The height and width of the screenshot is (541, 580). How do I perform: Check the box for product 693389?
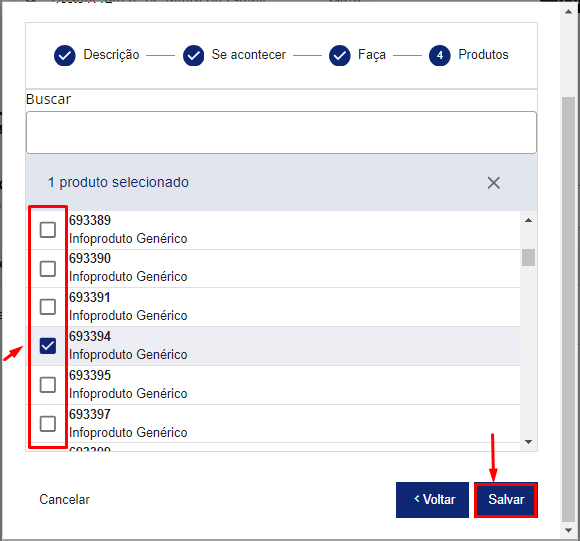coord(48,230)
